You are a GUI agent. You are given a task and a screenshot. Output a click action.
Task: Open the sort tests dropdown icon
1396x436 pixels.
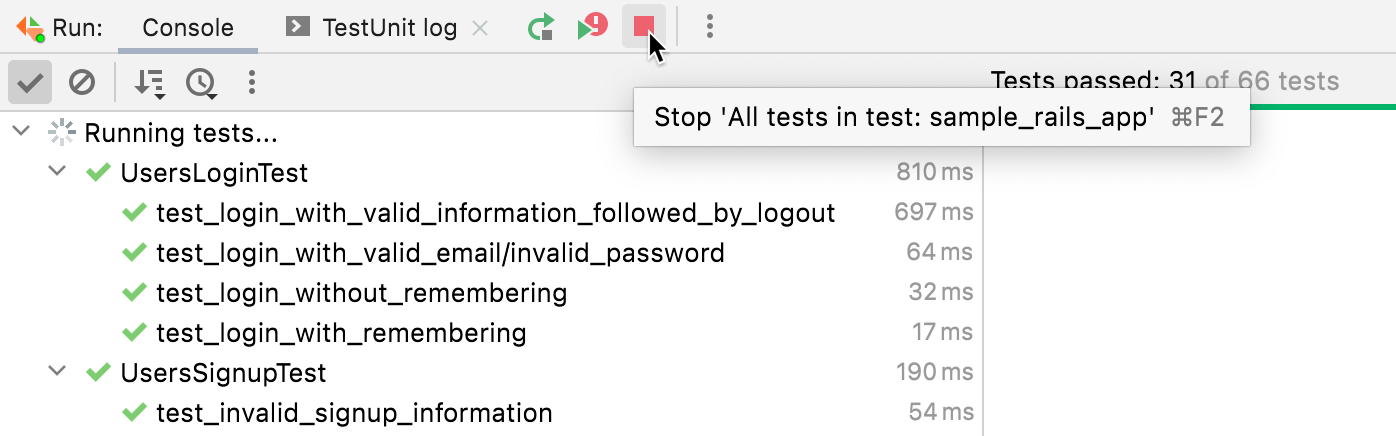pyautogui.click(x=150, y=83)
